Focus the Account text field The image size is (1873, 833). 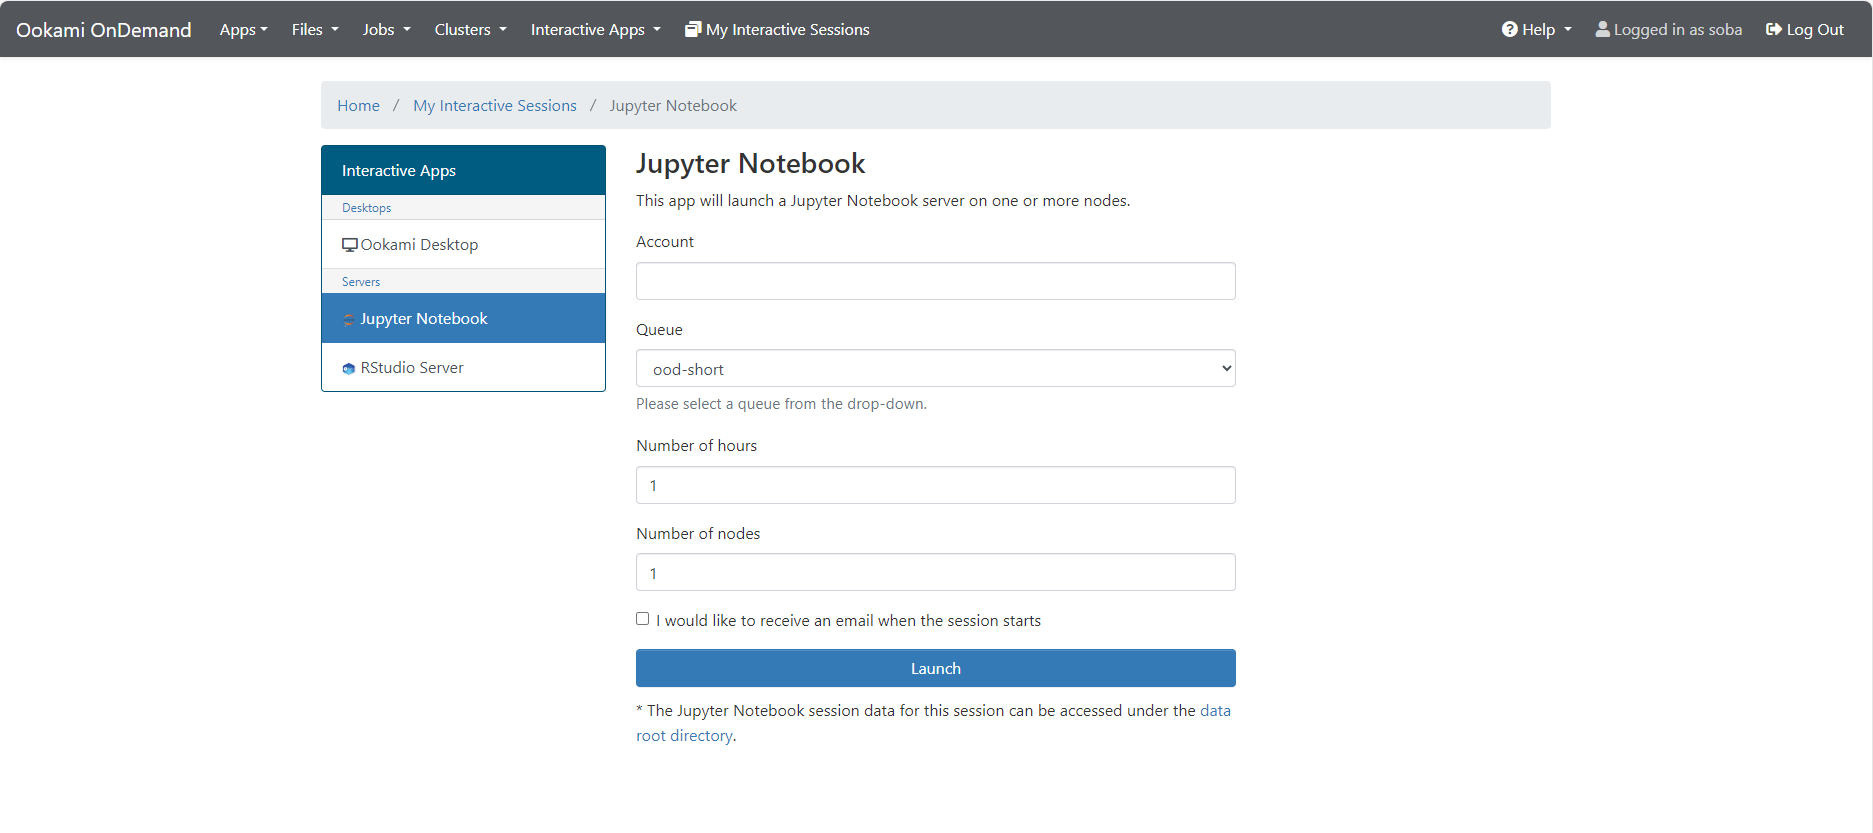[x=935, y=281]
